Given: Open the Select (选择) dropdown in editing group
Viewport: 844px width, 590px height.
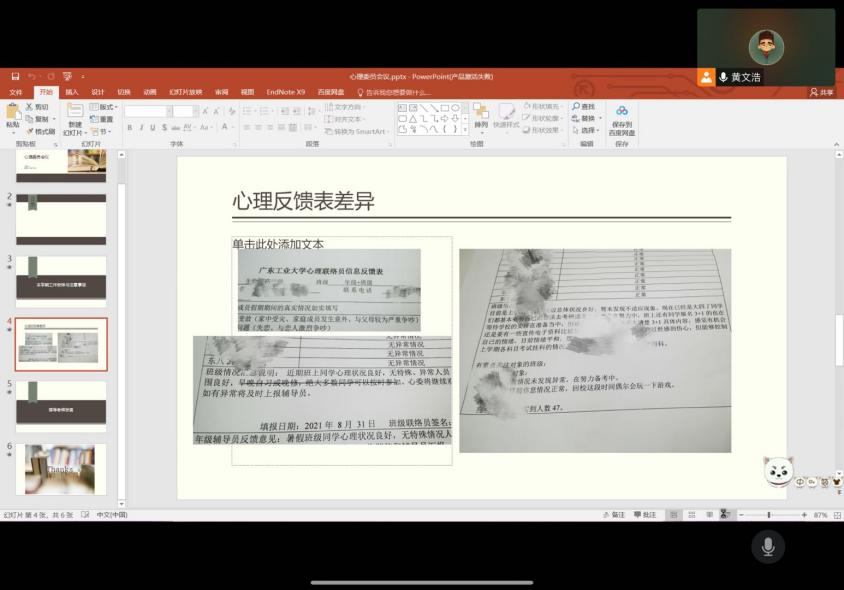Looking at the screenshot, I should [586, 130].
